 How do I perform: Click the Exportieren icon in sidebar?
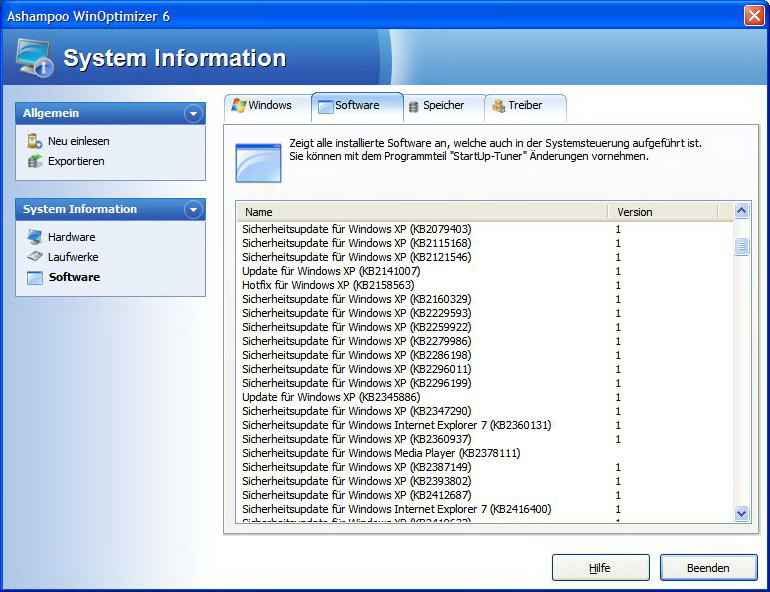point(35,161)
